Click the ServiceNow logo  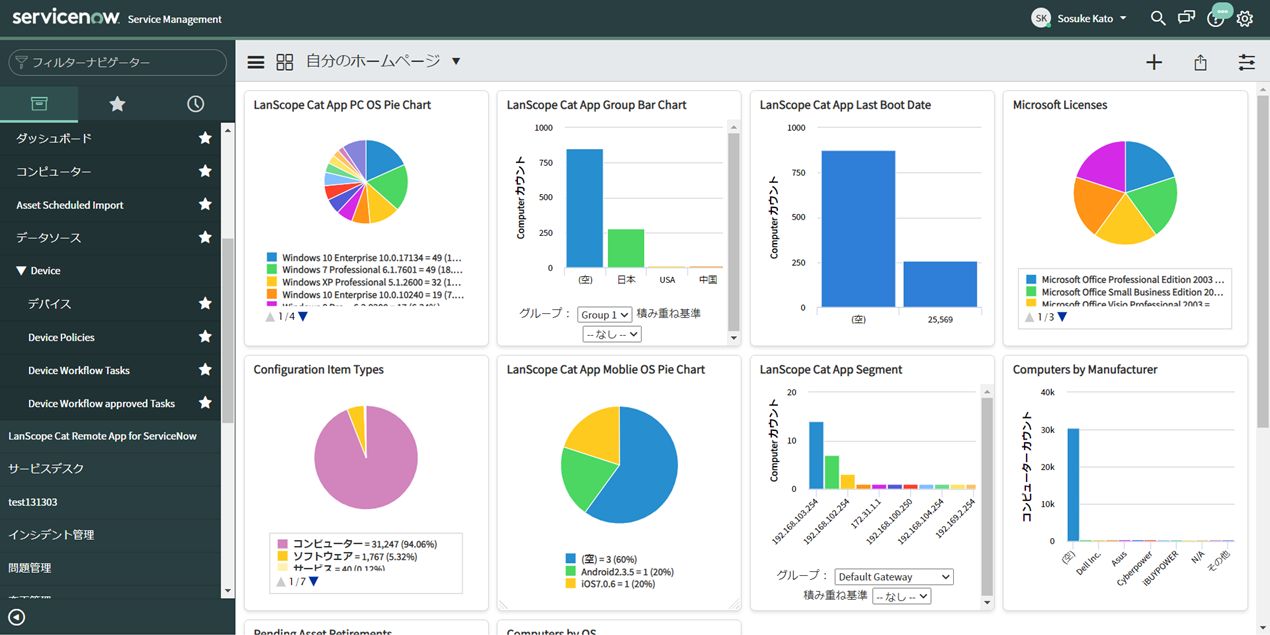pyautogui.click(x=66, y=18)
